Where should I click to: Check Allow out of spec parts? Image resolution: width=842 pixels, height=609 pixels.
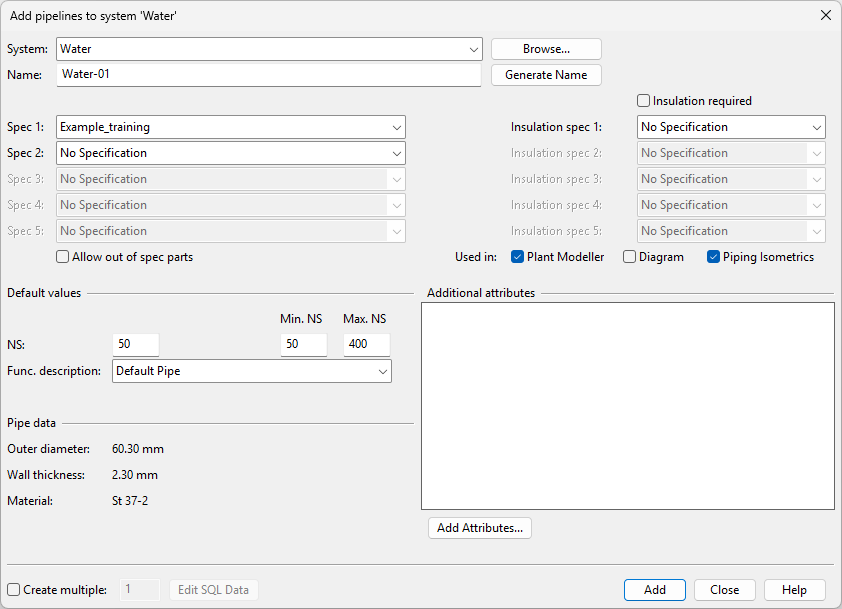point(64,257)
